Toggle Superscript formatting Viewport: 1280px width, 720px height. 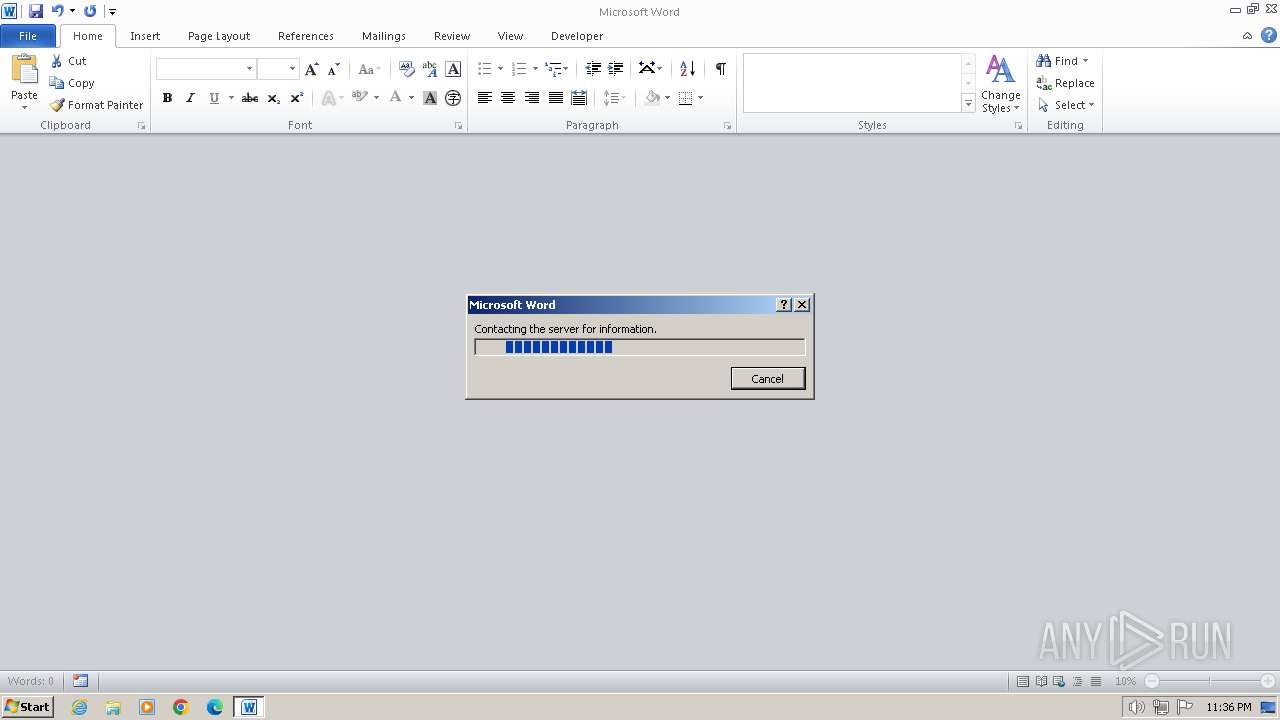pyautogui.click(x=297, y=98)
